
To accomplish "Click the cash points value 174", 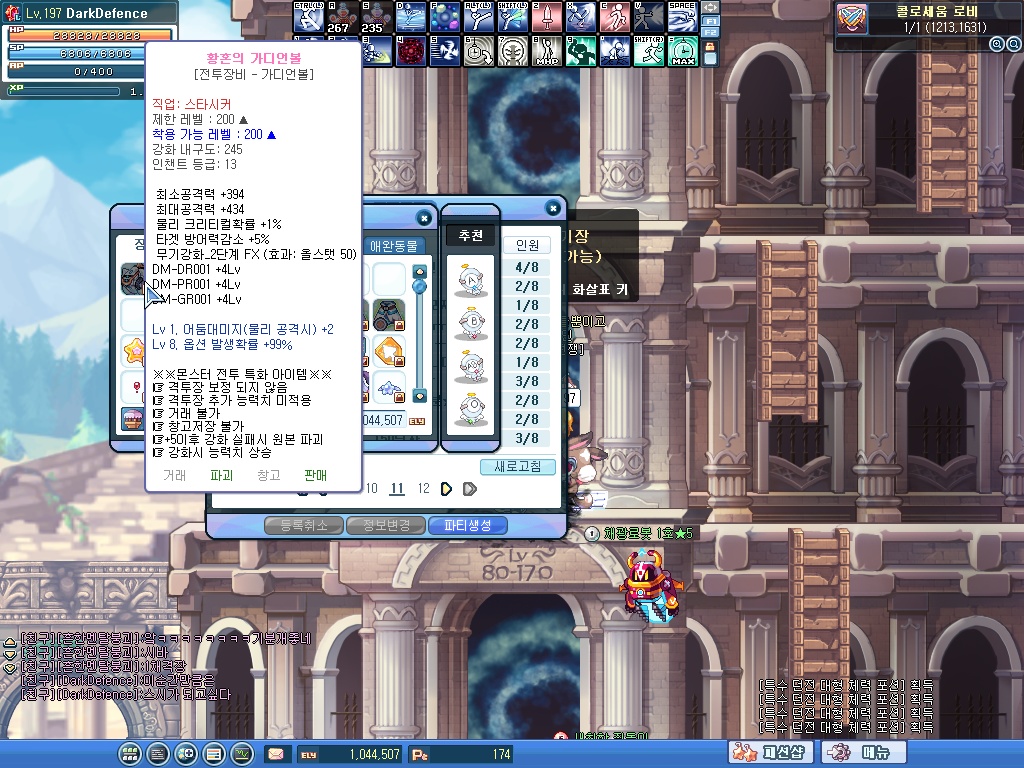I will pyautogui.click(x=502, y=754).
